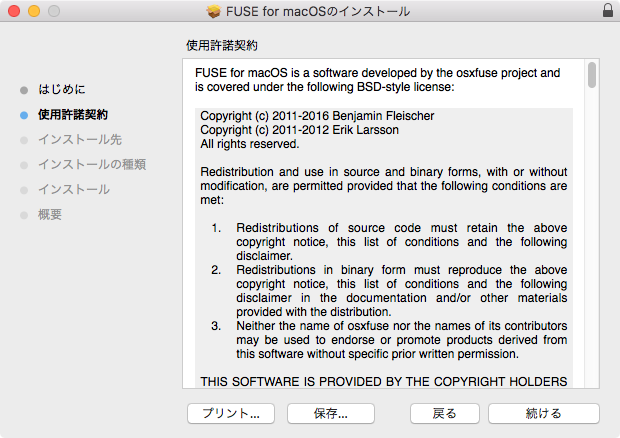Select the はじめに step in sidebar

coord(62,89)
